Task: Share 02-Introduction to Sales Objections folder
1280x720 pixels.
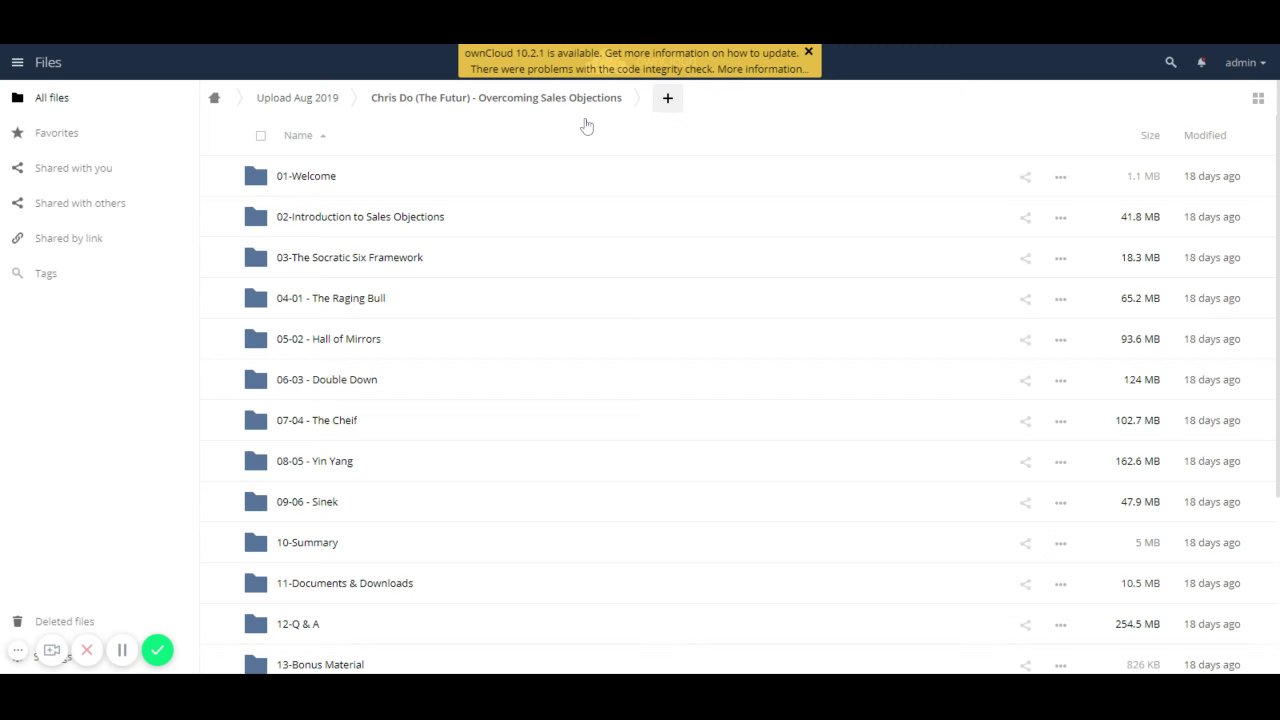Action: pos(1025,217)
